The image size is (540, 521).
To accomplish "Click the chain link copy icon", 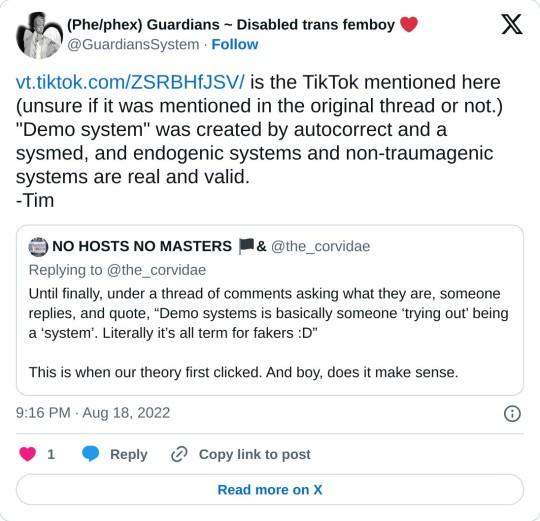I will point(179,454).
